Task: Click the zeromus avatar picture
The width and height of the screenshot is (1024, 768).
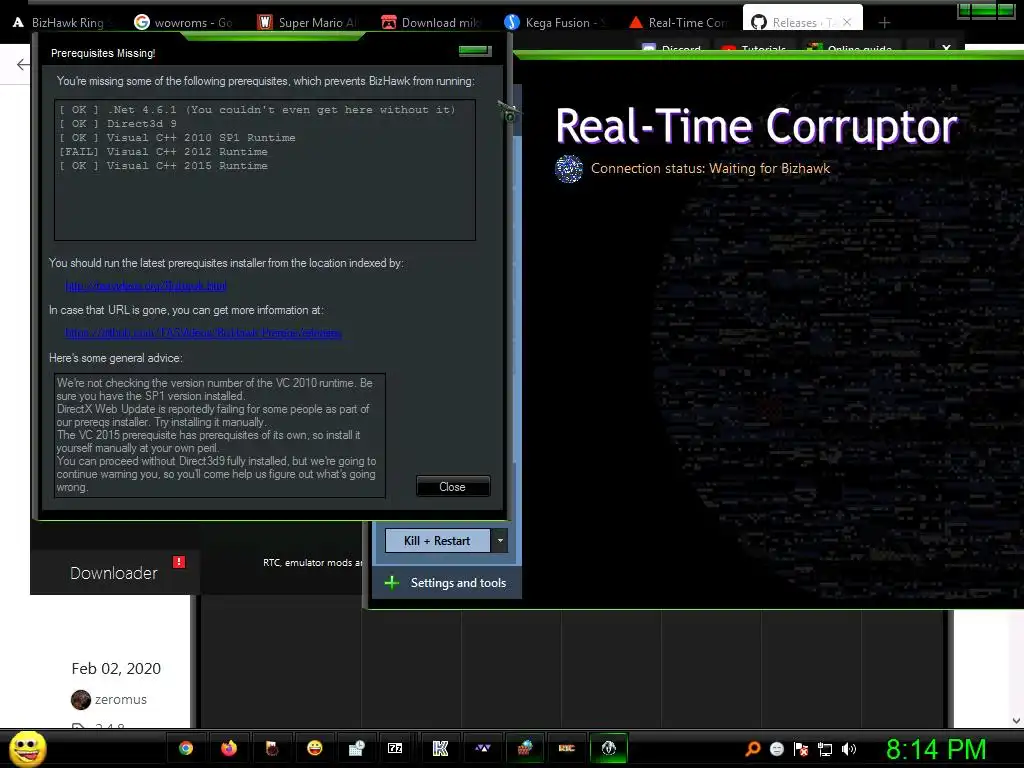Action: point(80,699)
